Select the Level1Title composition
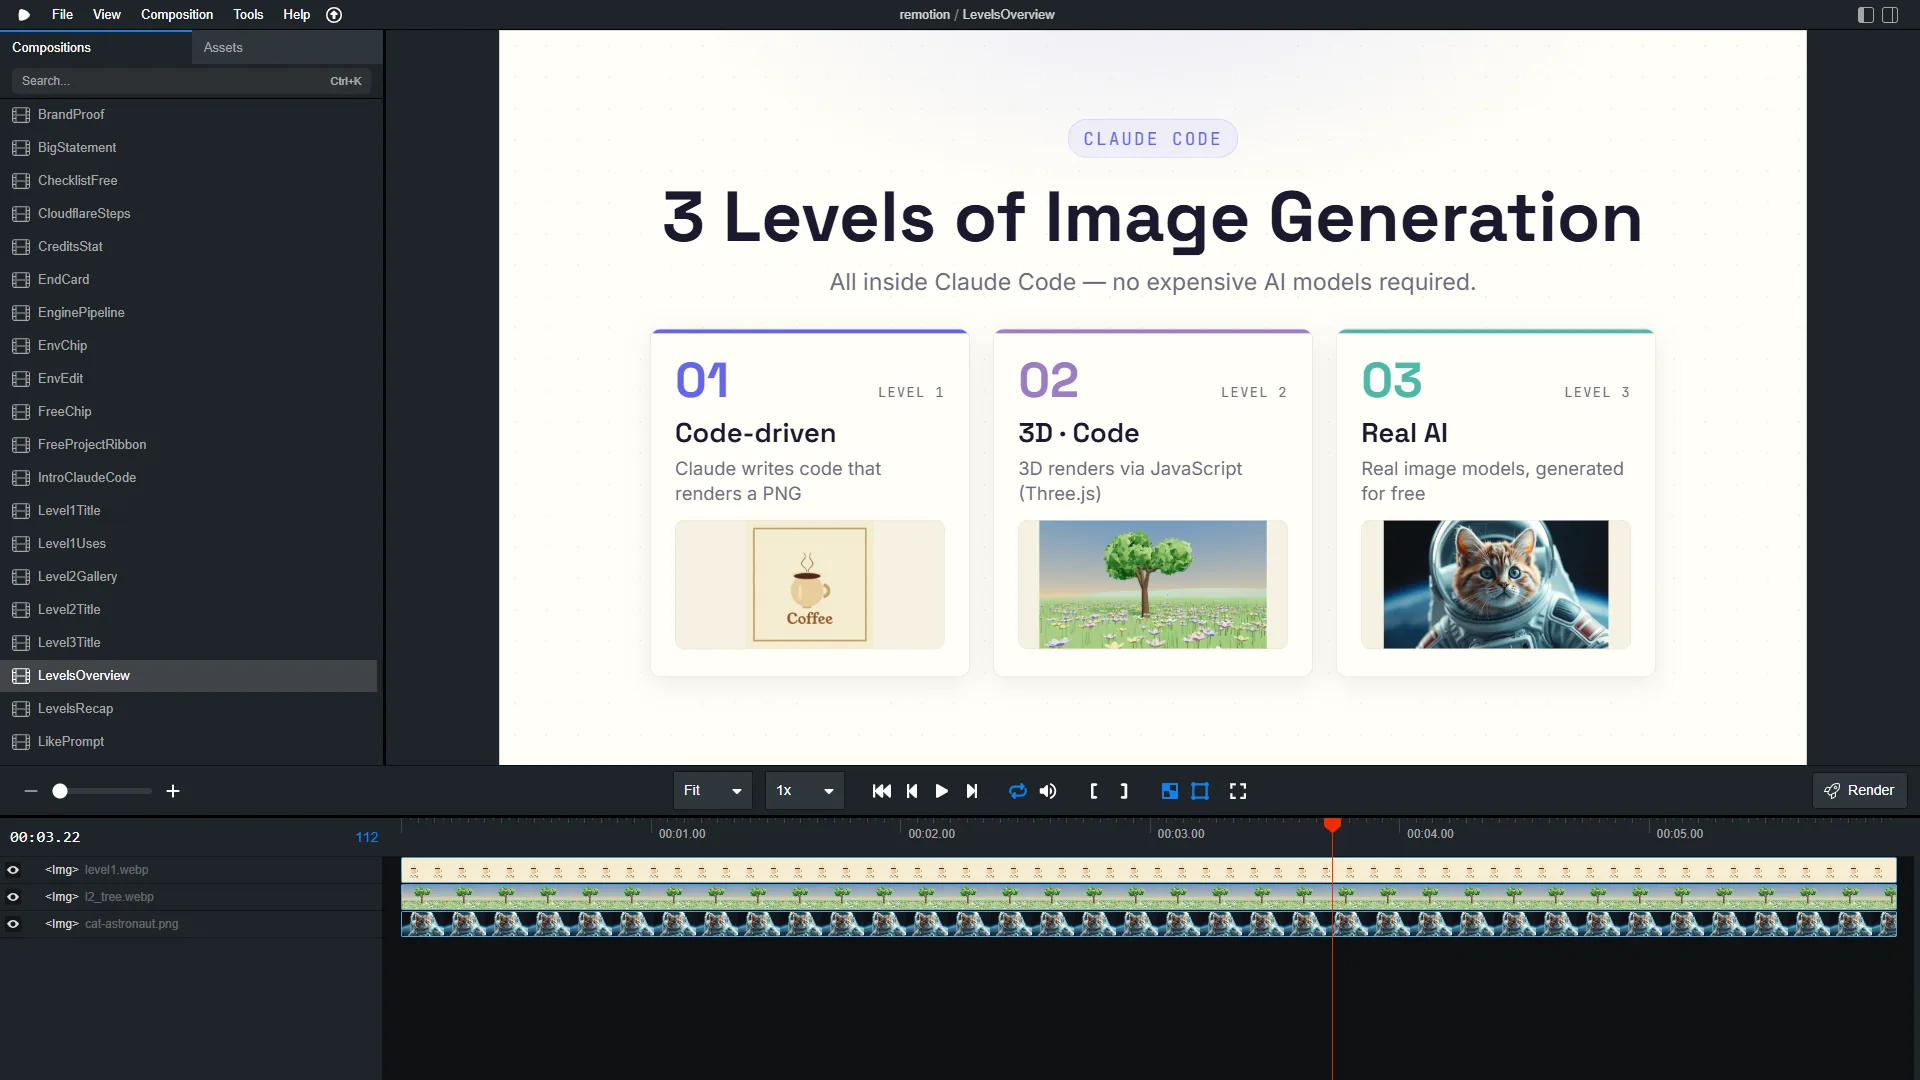The image size is (1920, 1080). (189, 511)
